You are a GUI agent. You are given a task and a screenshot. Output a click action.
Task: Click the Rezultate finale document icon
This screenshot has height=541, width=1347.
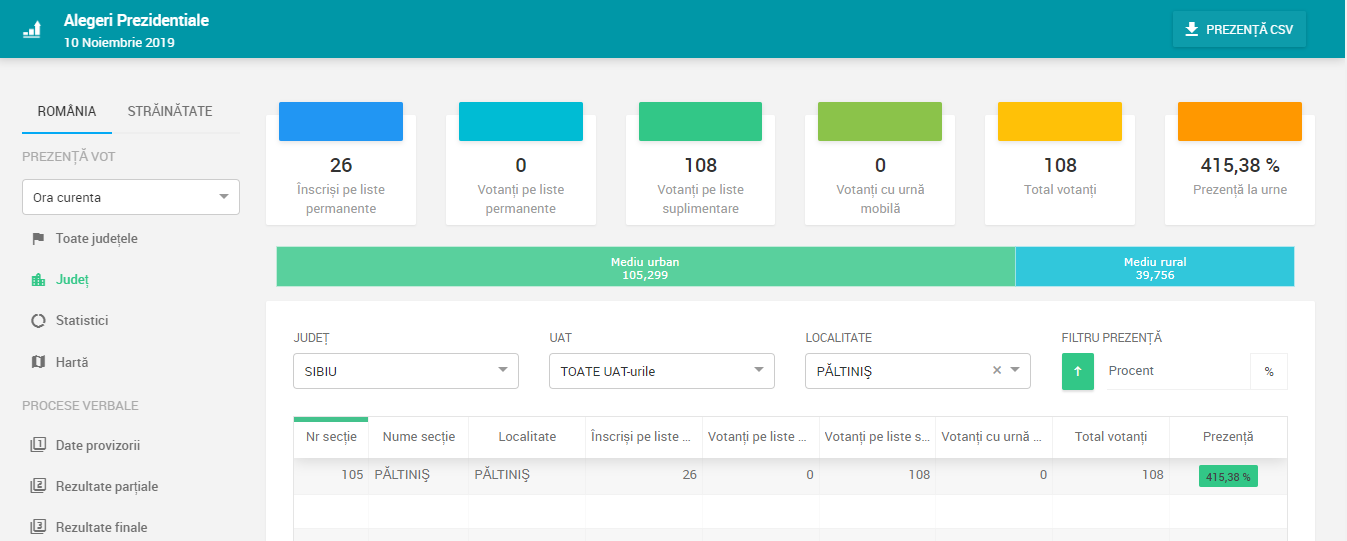click(38, 527)
